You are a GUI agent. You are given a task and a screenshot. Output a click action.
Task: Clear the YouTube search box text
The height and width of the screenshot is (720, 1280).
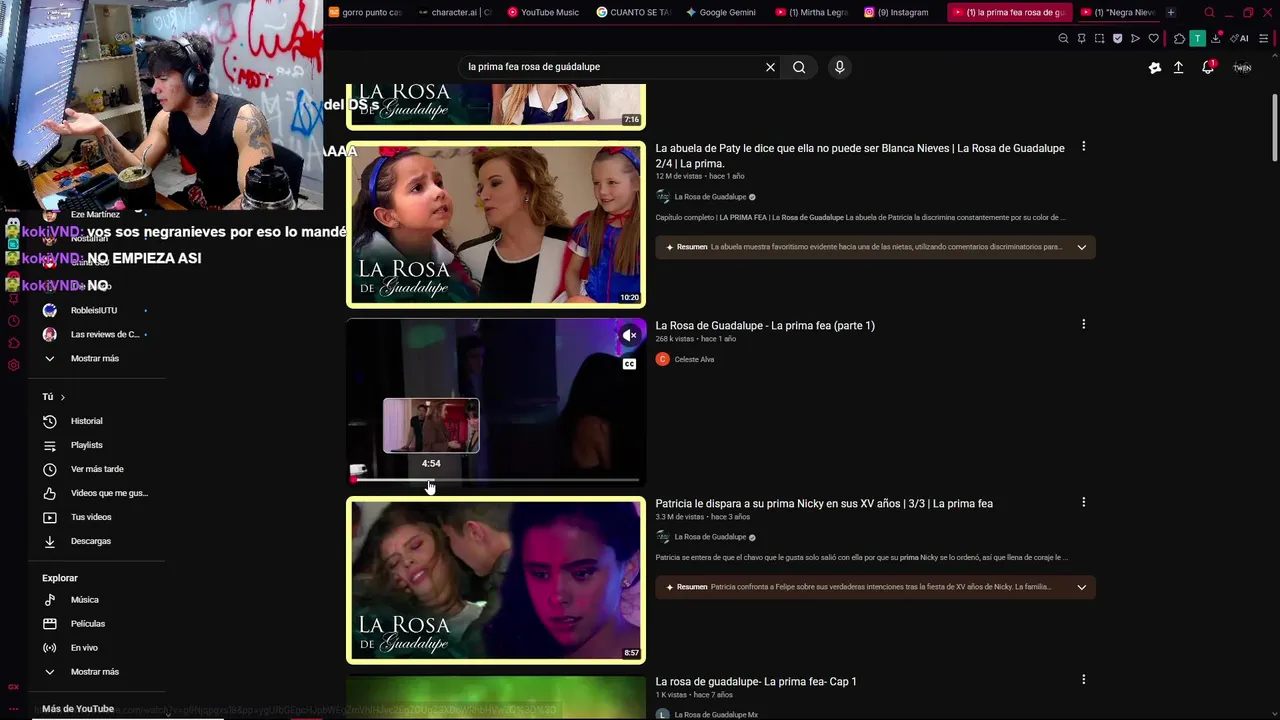pyautogui.click(x=770, y=67)
